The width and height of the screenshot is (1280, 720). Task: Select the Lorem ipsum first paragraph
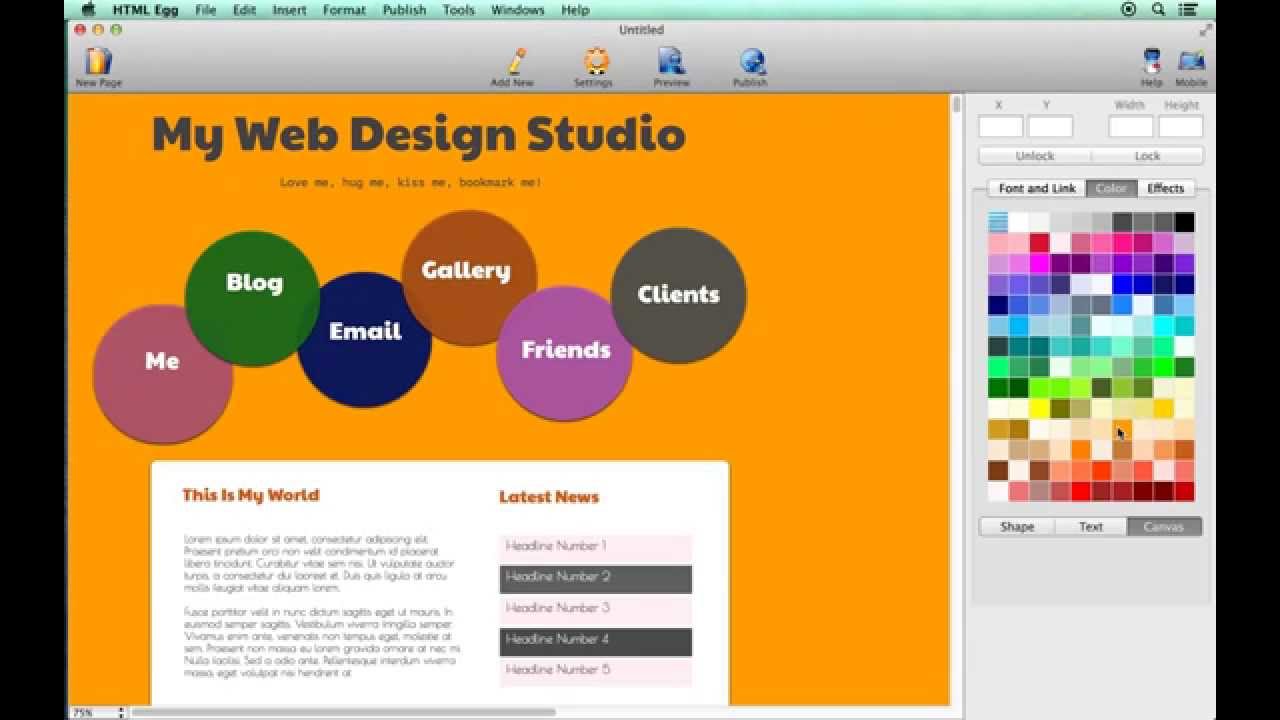(319, 564)
